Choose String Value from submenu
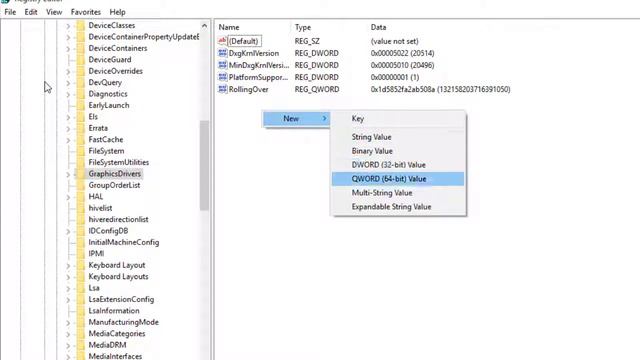 pos(398,137)
